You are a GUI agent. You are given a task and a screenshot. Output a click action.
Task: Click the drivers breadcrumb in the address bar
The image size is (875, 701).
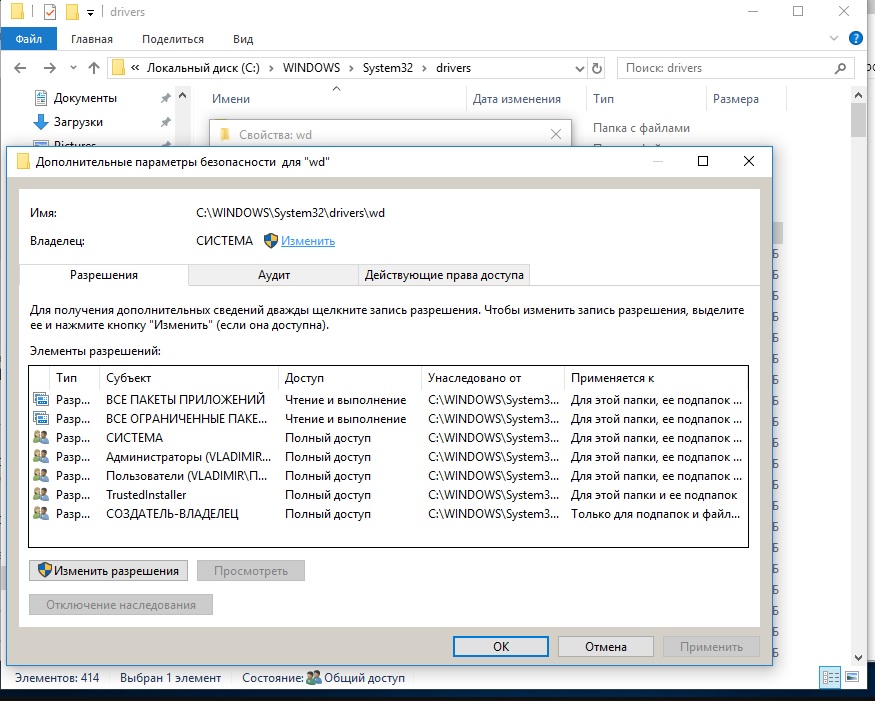(453, 68)
